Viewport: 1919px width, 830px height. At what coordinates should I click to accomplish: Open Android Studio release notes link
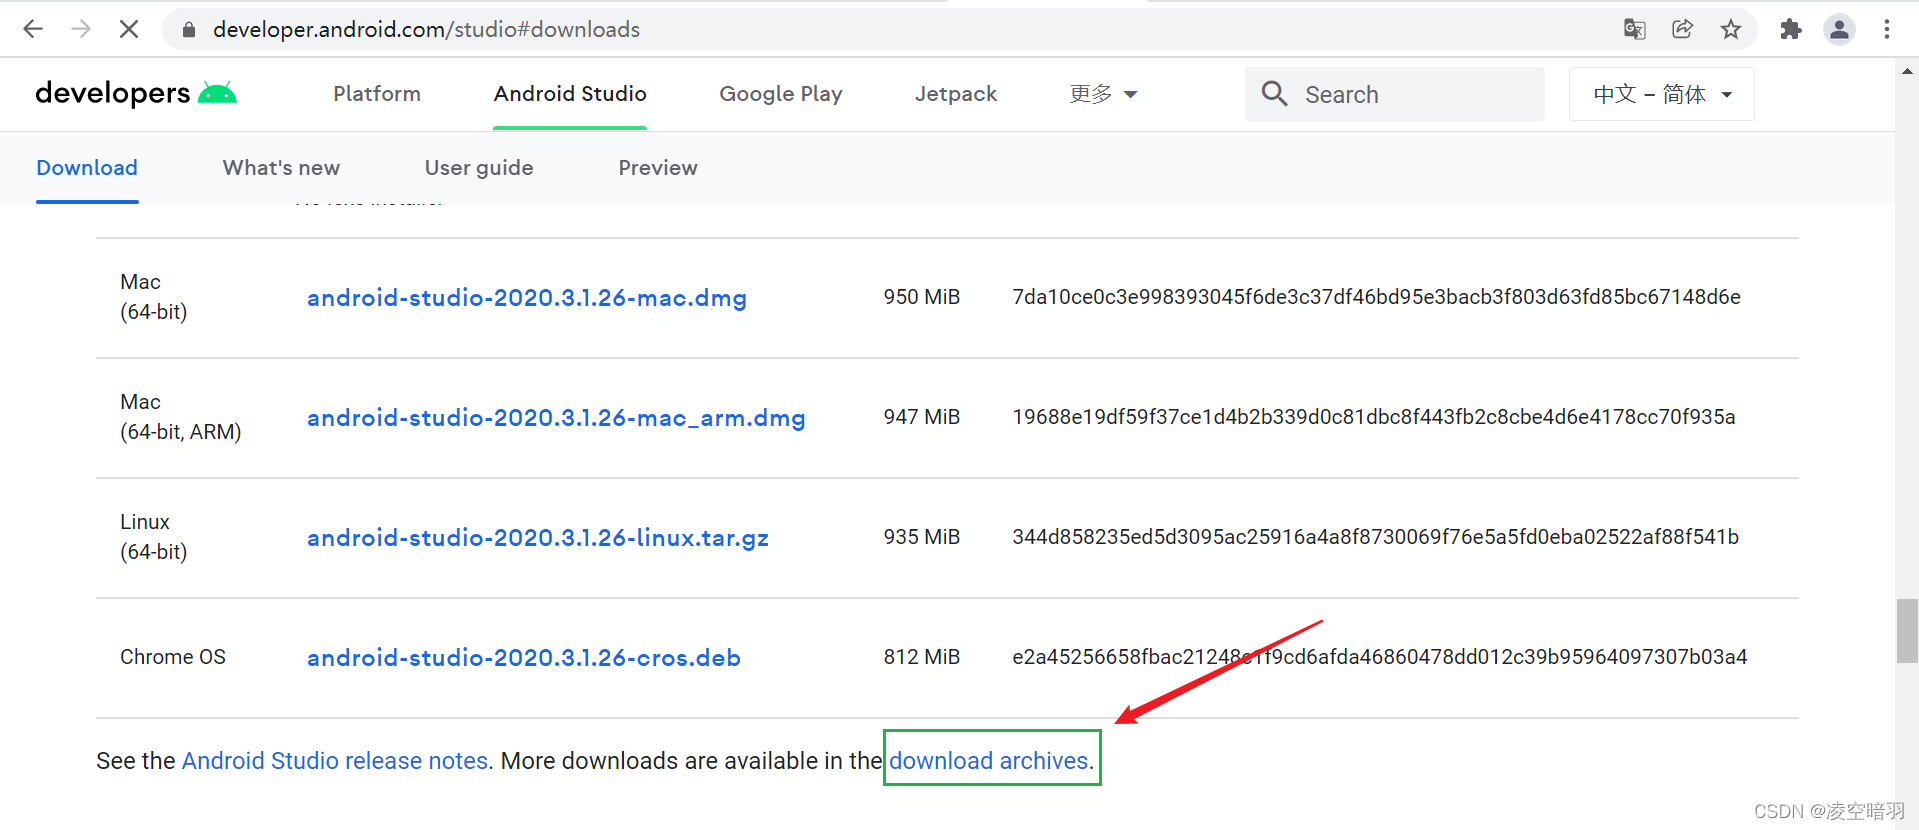[335, 761]
